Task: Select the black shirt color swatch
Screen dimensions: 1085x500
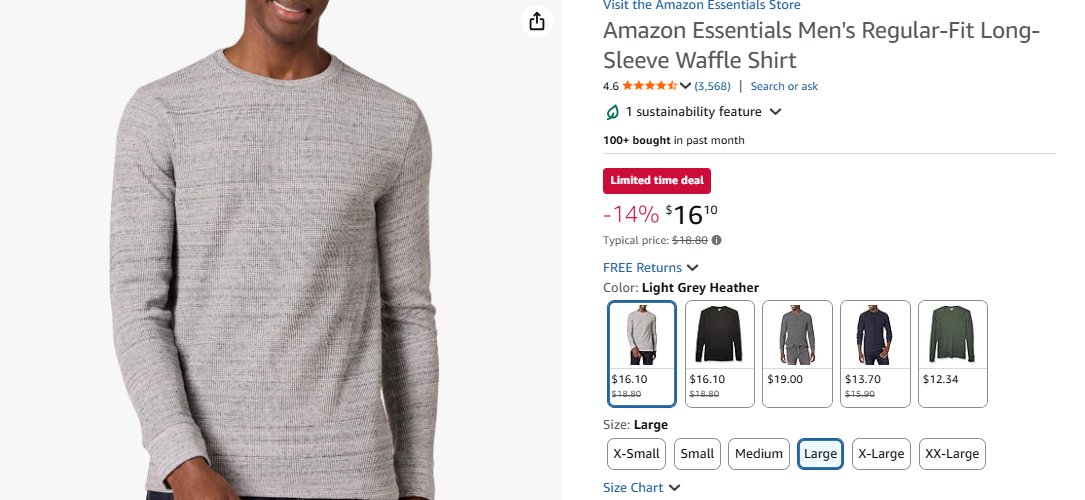Action: click(x=720, y=354)
